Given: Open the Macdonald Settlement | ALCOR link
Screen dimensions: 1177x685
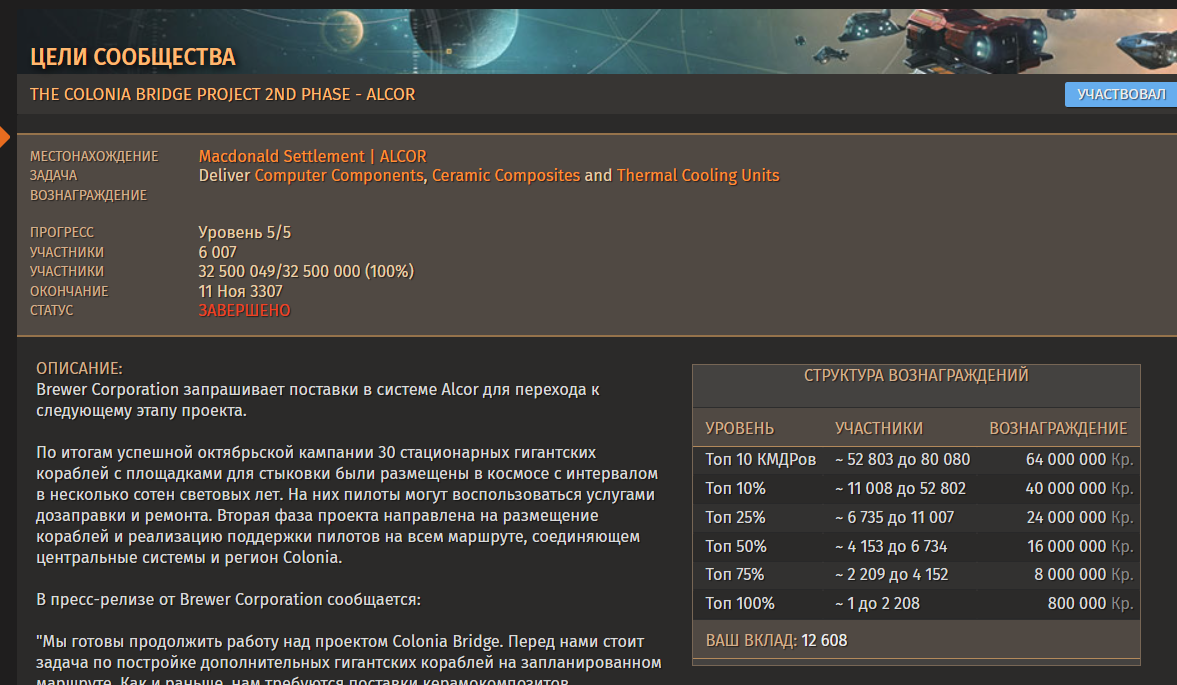Looking at the screenshot, I should [312, 156].
